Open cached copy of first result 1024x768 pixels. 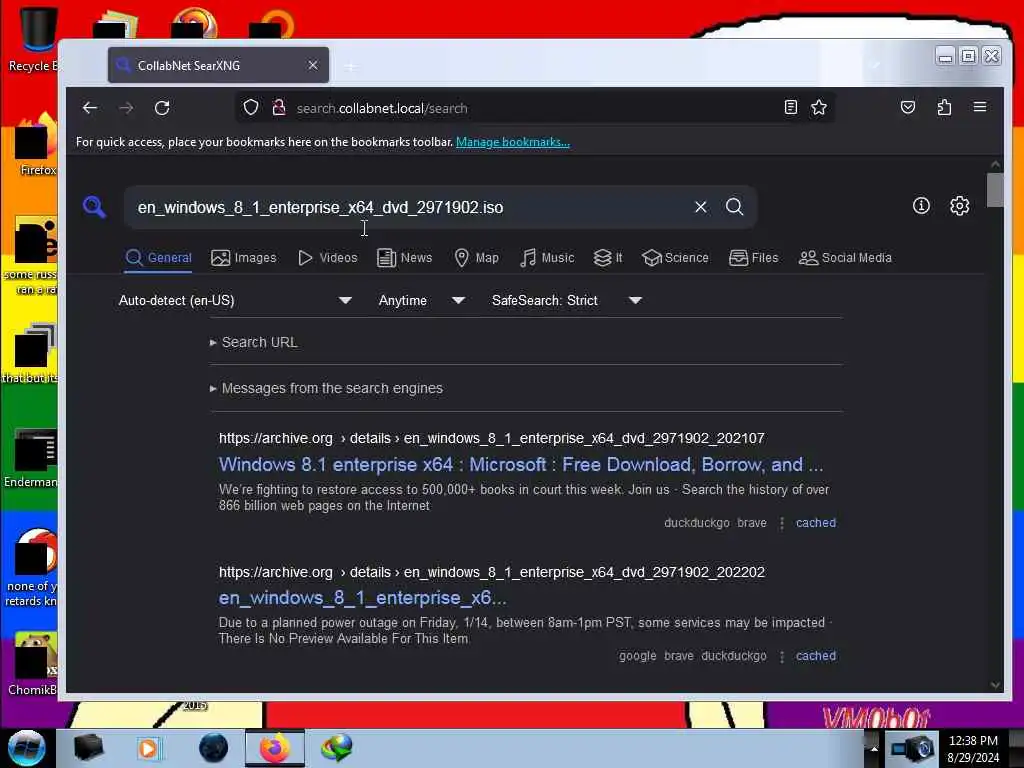click(x=816, y=522)
